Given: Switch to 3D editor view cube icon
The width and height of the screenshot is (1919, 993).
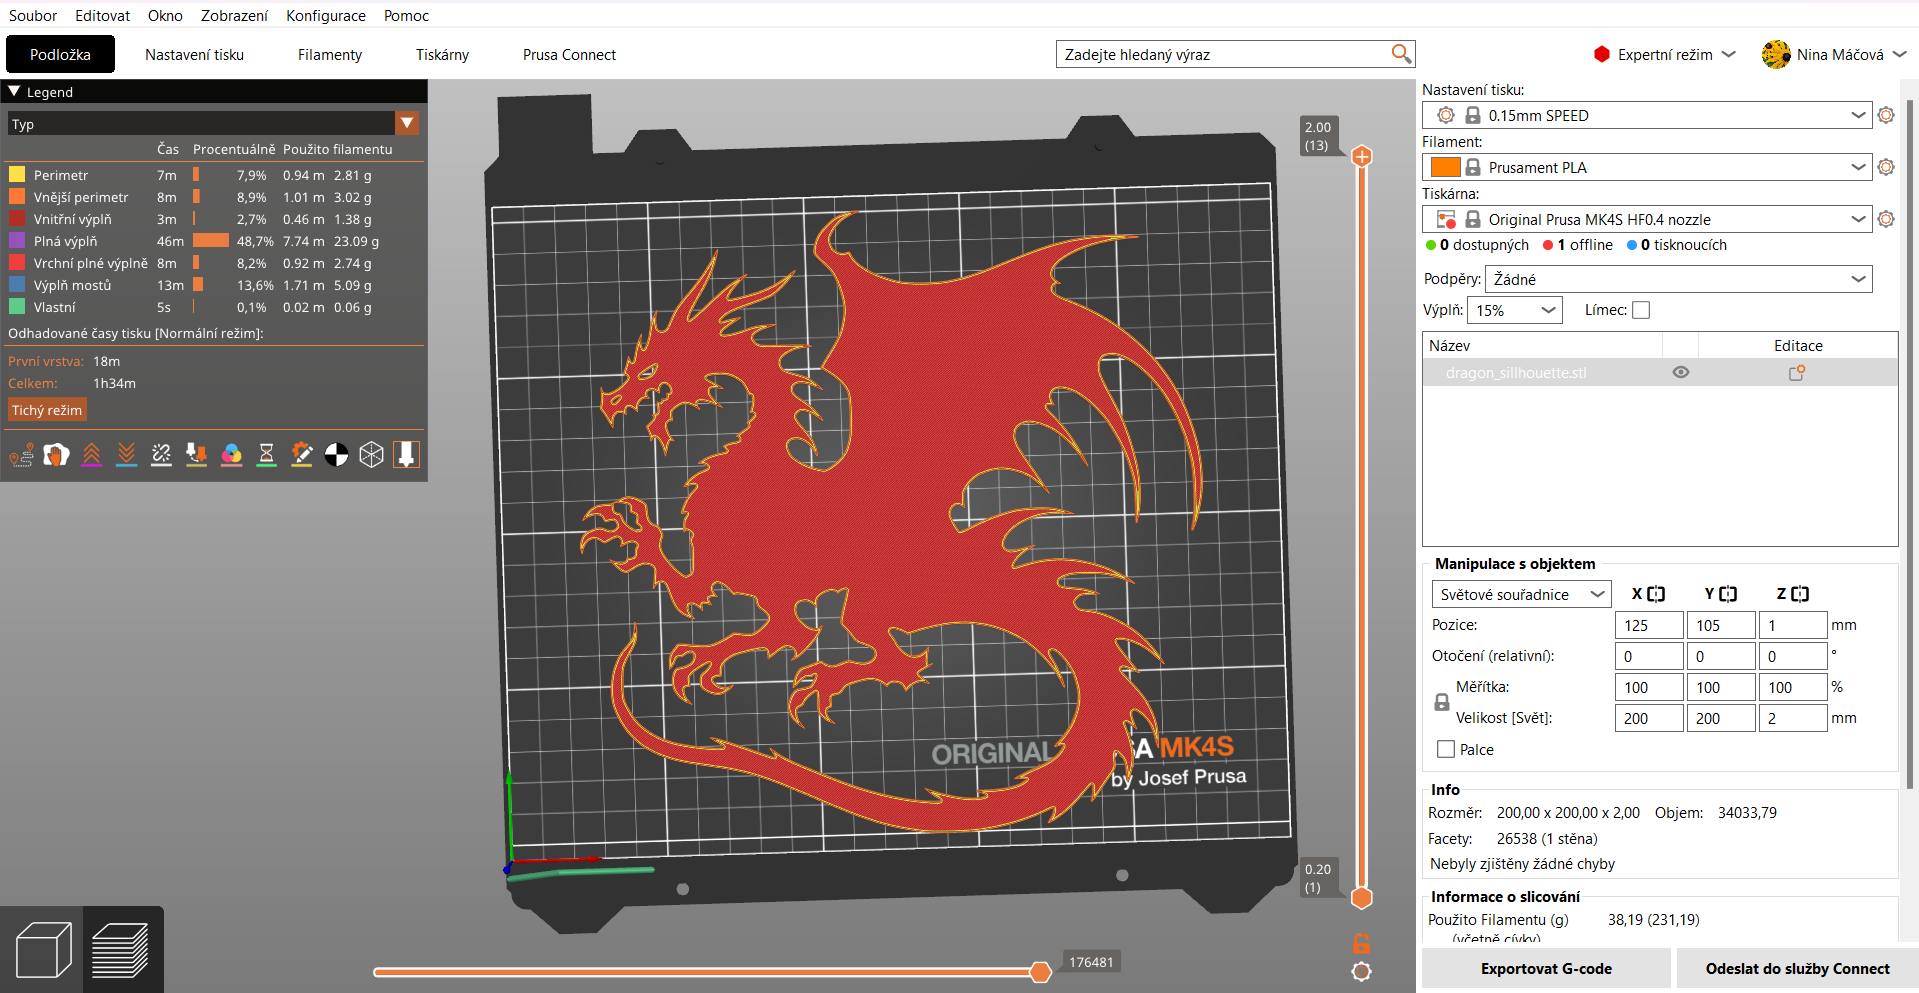Looking at the screenshot, I should [43, 949].
